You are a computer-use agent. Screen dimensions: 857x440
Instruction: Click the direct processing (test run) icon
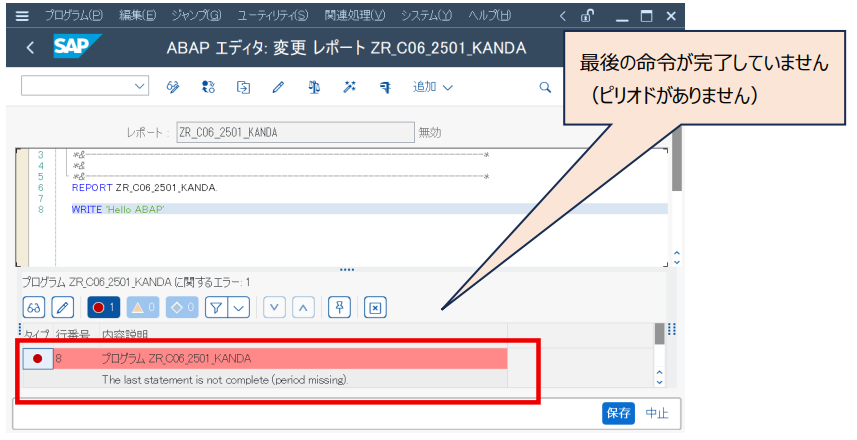pos(385,87)
